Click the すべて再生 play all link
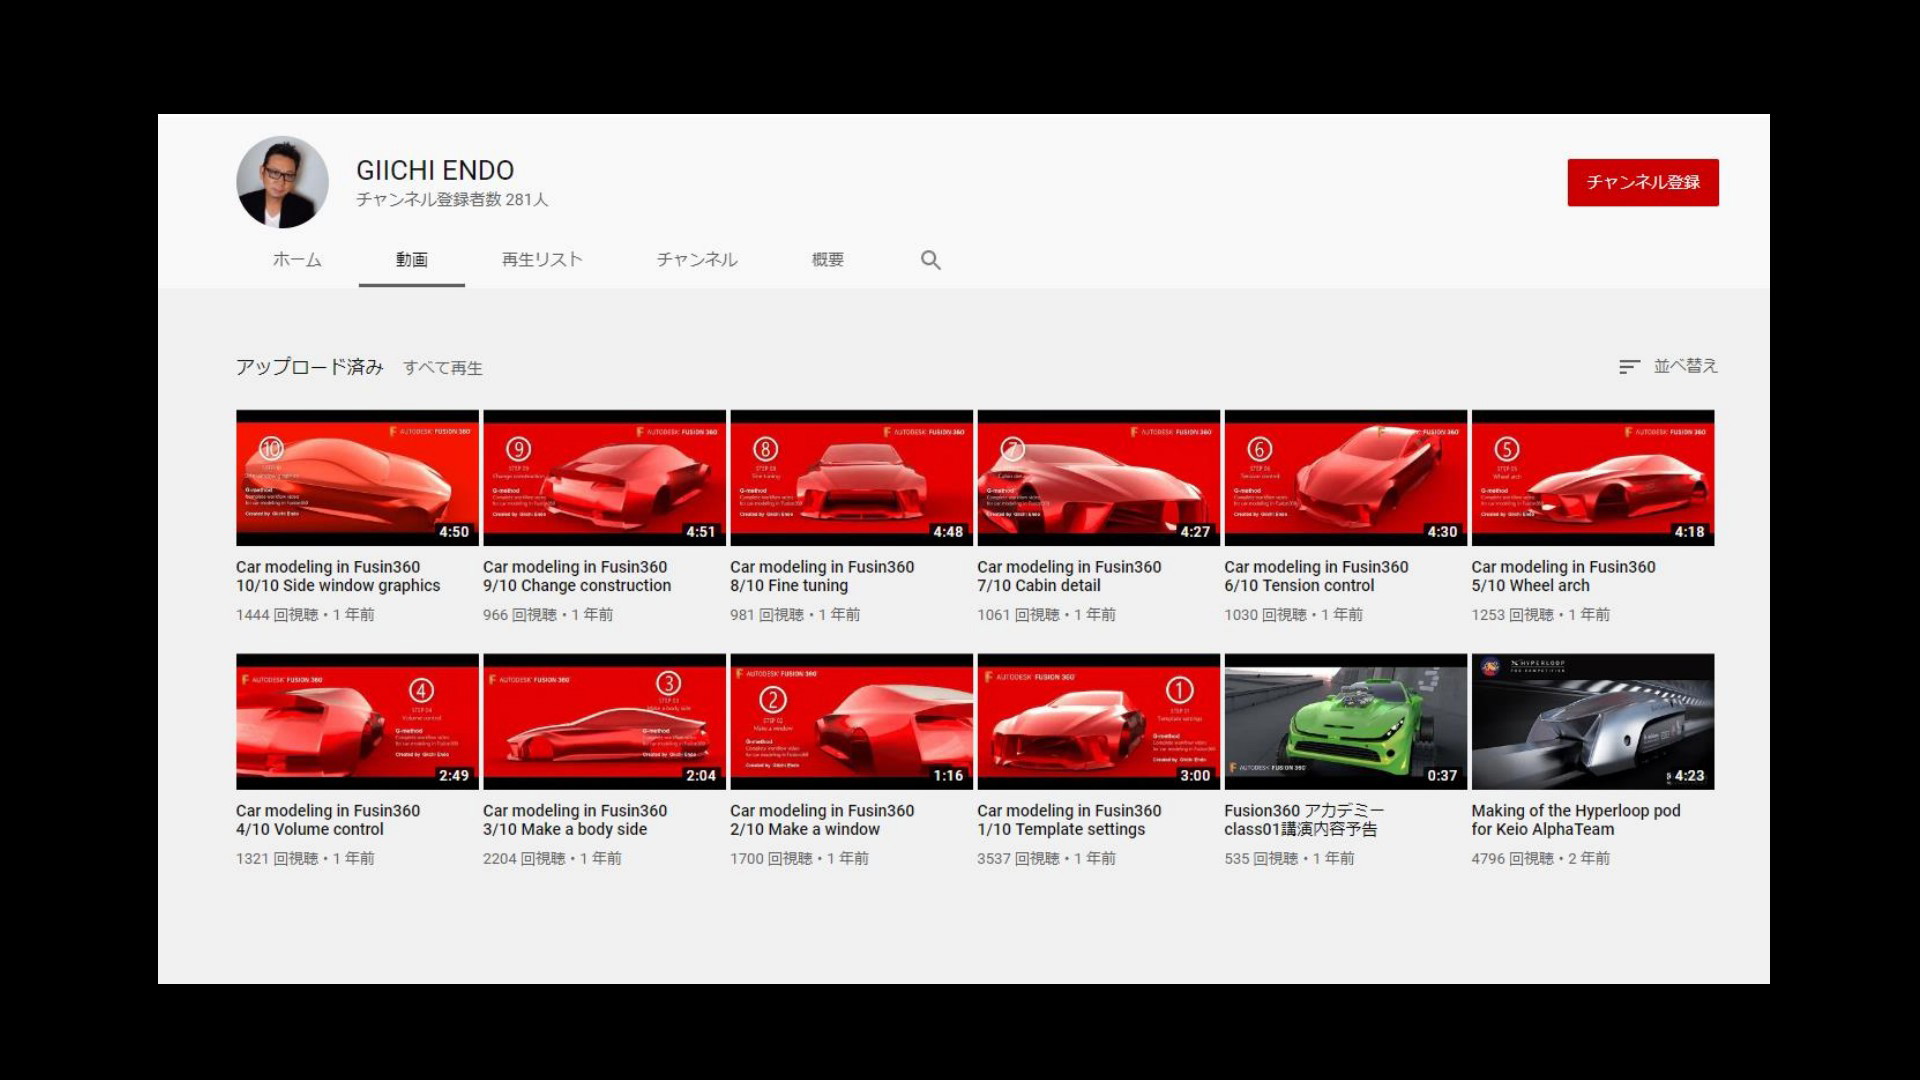Screen dimensions: 1920x1080 pos(443,368)
